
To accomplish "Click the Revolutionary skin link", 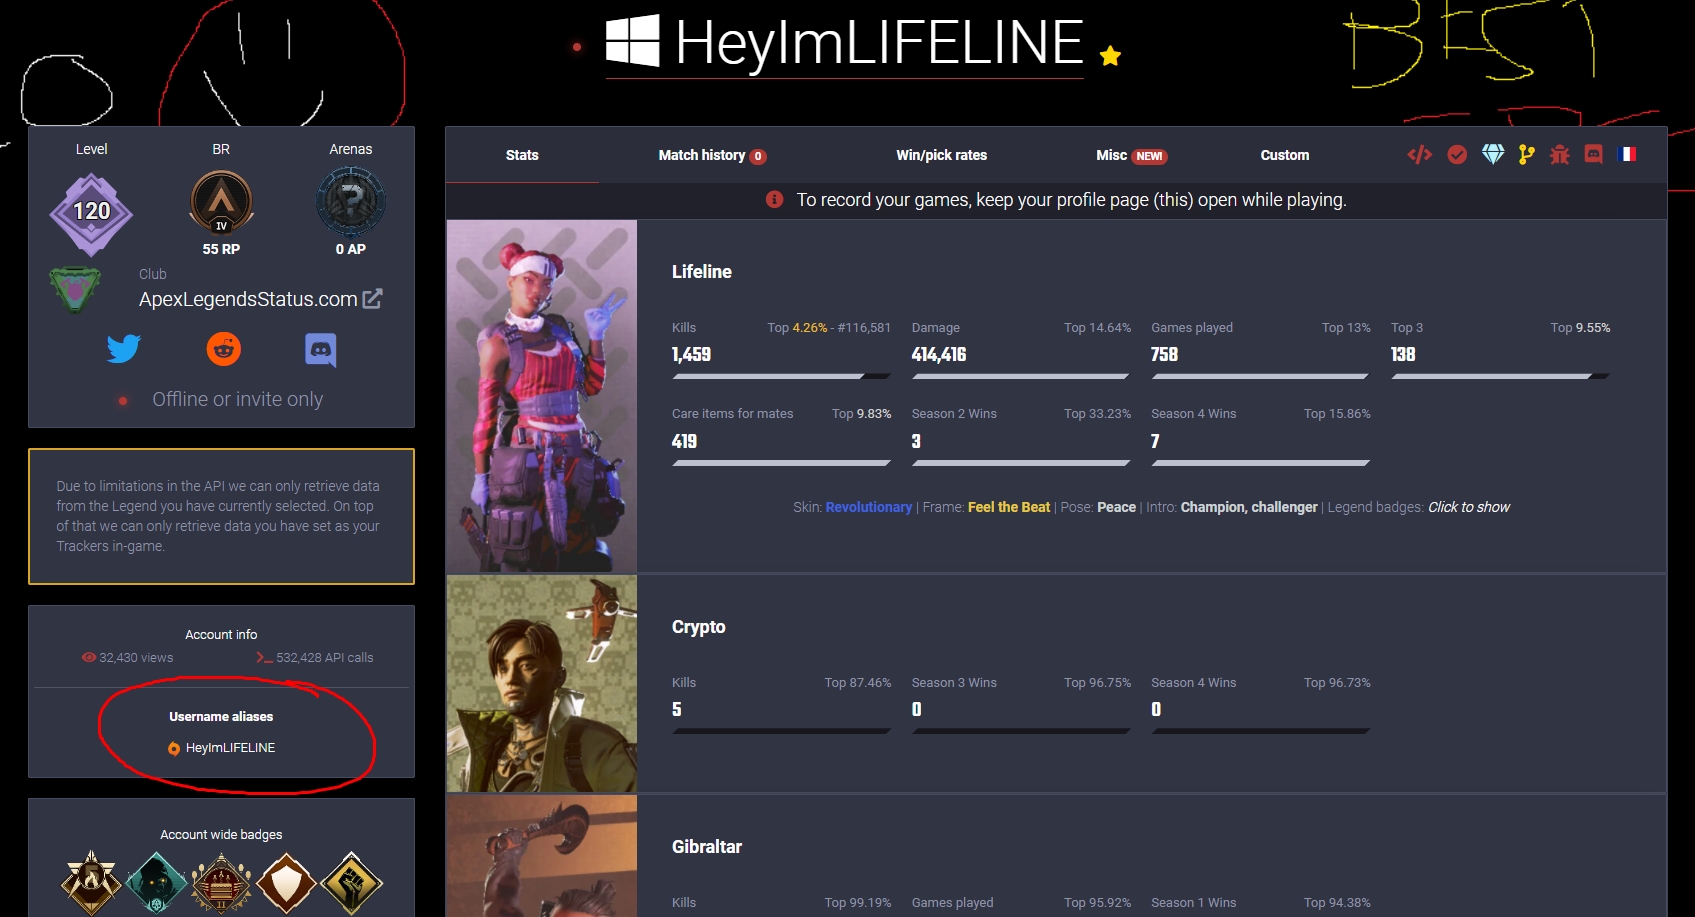I will click(868, 507).
